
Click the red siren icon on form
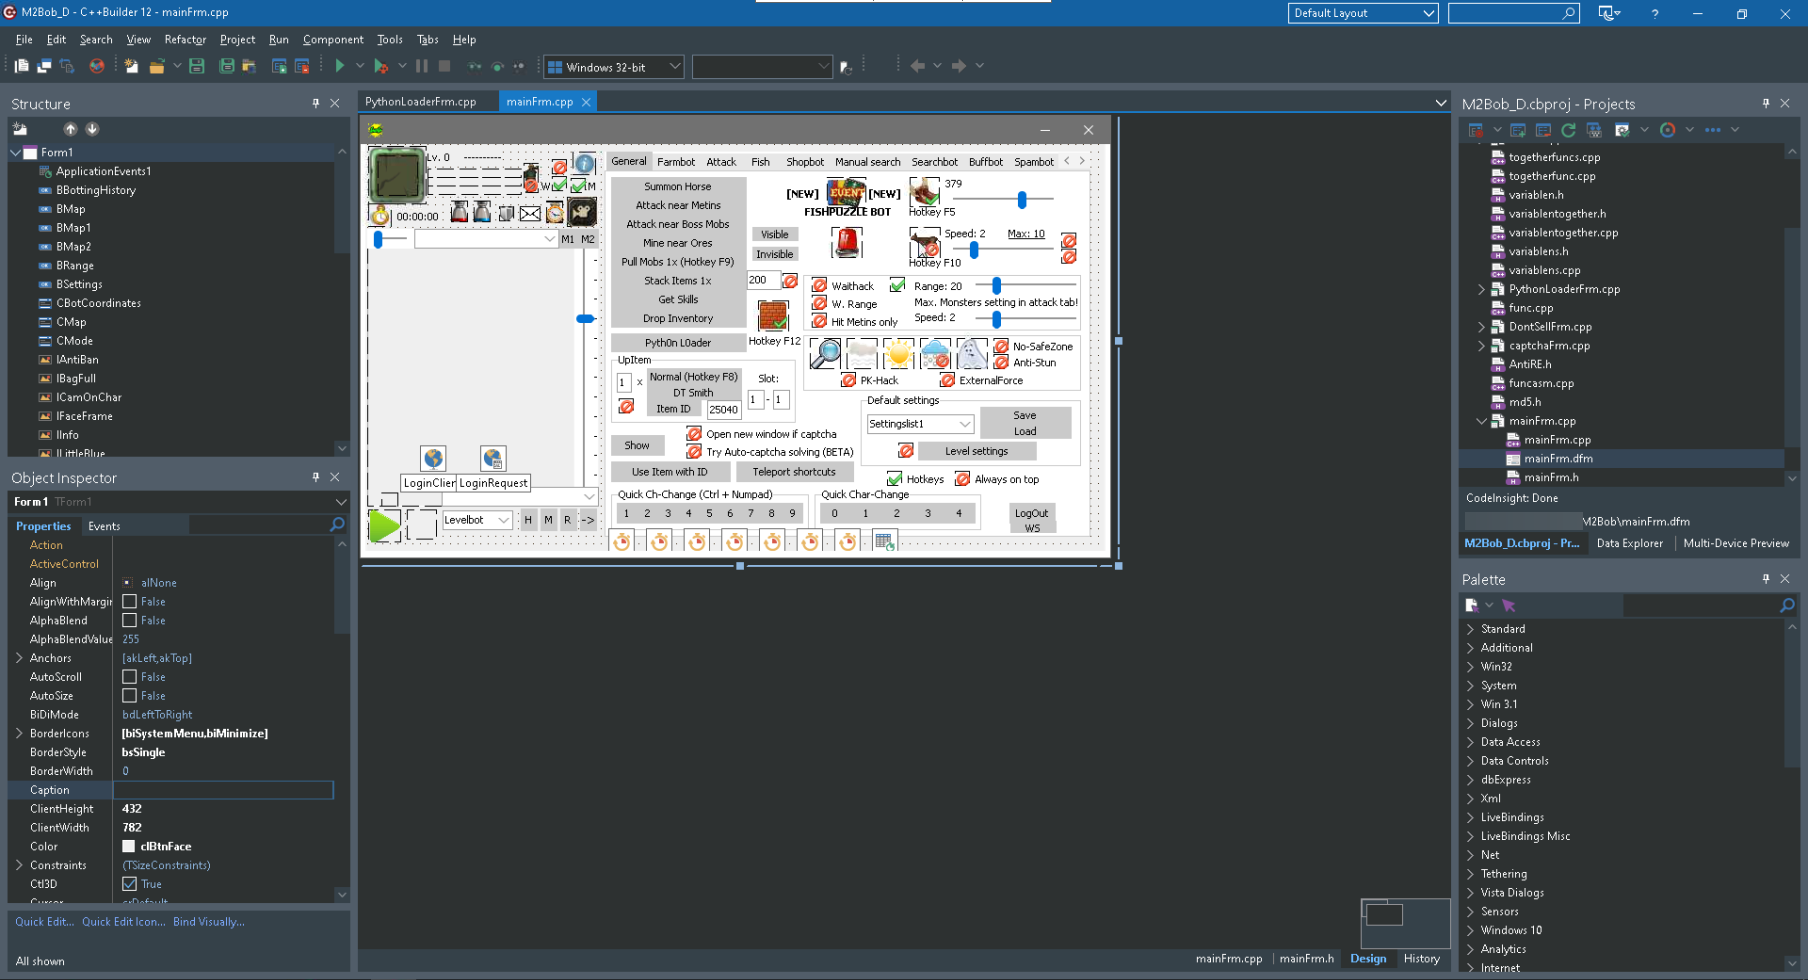pos(847,242)
